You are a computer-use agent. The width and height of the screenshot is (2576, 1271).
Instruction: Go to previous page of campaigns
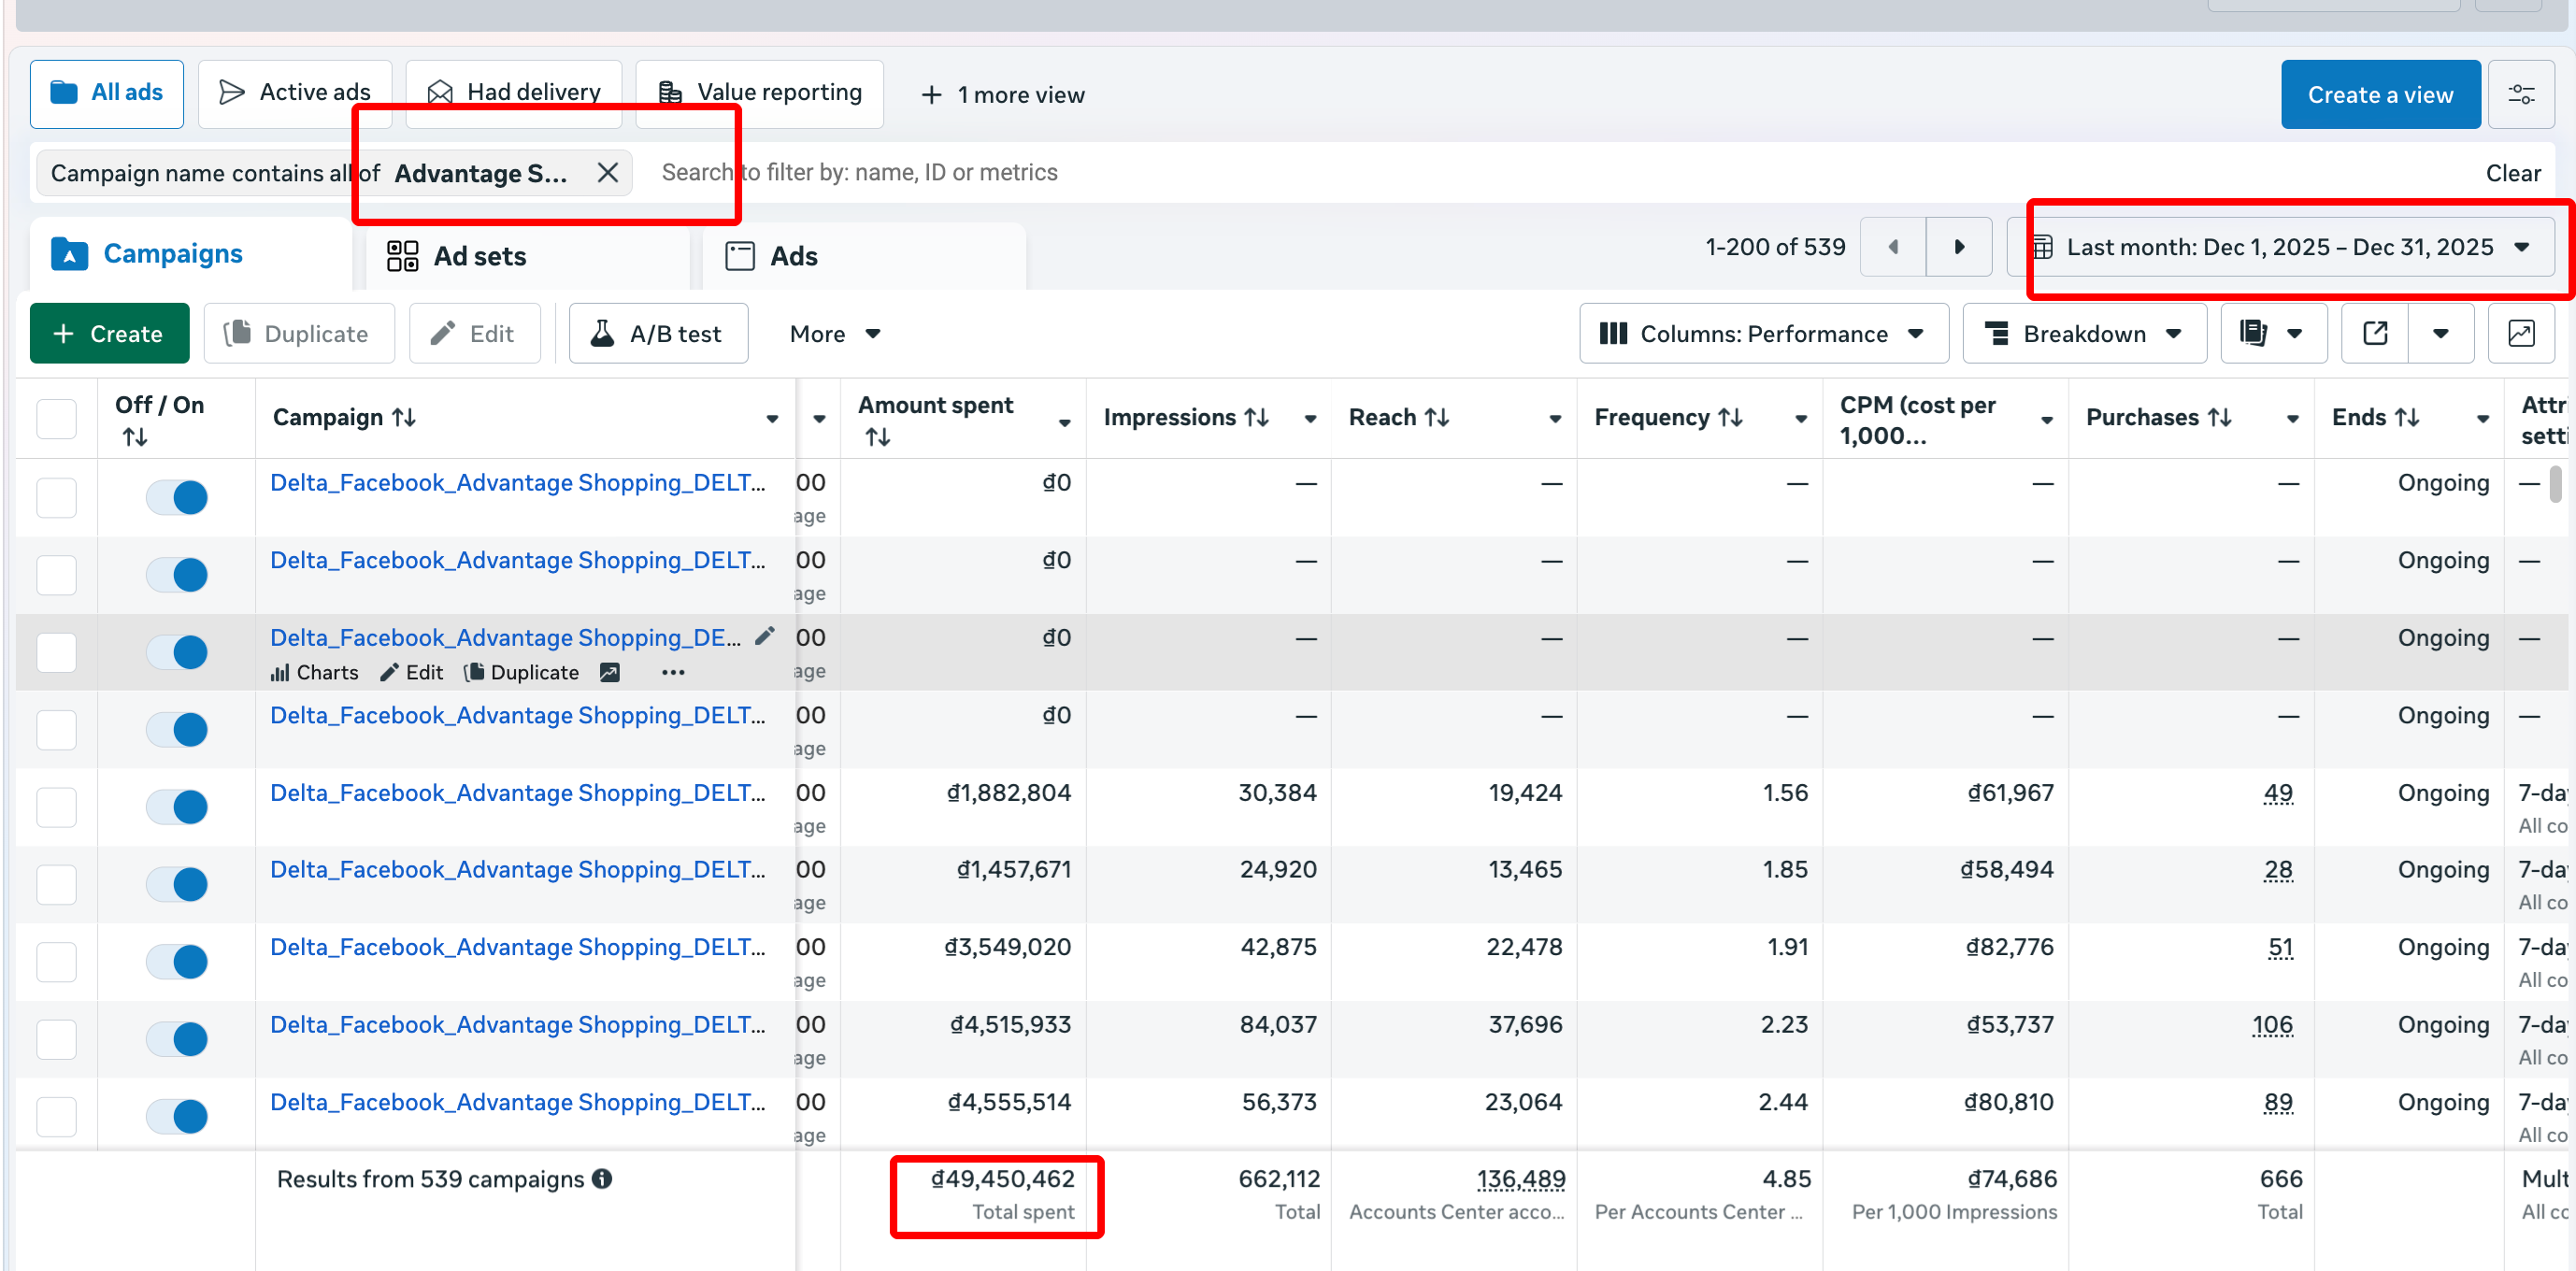tap(1893, 247)
